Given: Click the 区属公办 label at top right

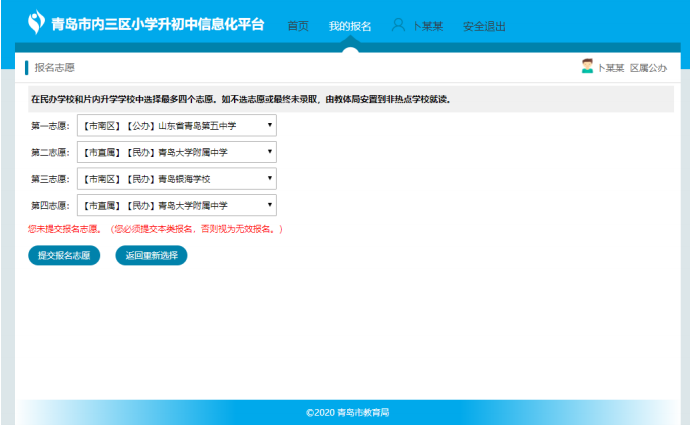Looking at the screenshot, I should [x=649, y=68].
